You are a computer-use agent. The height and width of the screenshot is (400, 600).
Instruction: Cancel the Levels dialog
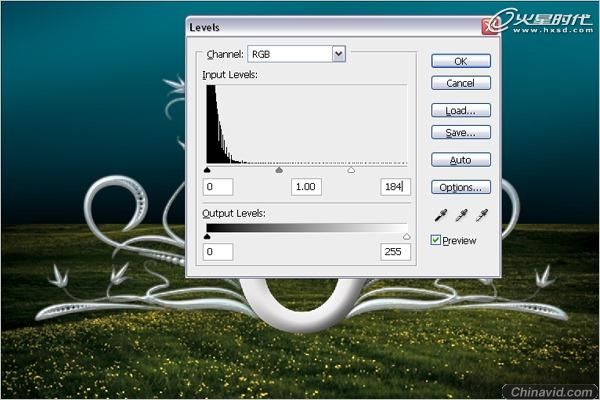[461, 83]
